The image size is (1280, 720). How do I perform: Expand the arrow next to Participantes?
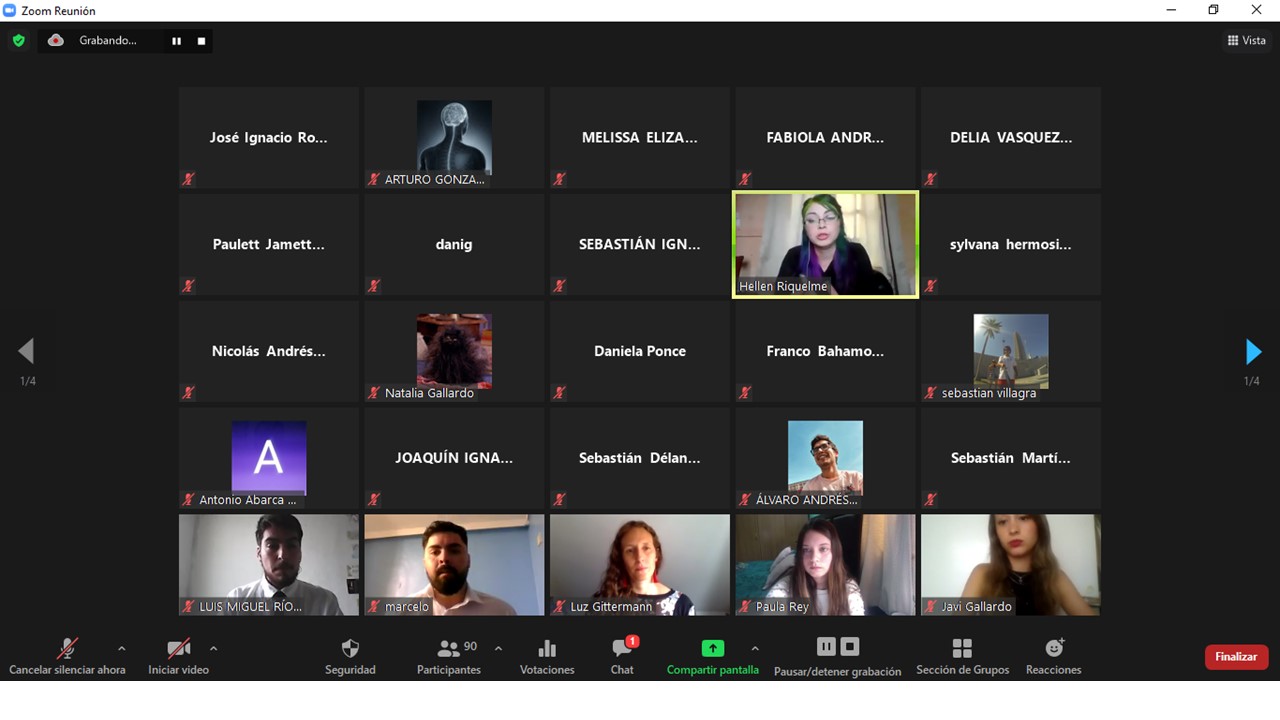498,648
